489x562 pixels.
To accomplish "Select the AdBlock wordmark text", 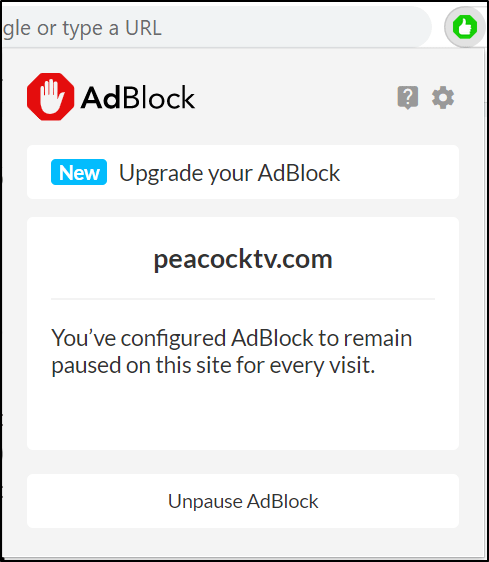I will tap(138, 97).
